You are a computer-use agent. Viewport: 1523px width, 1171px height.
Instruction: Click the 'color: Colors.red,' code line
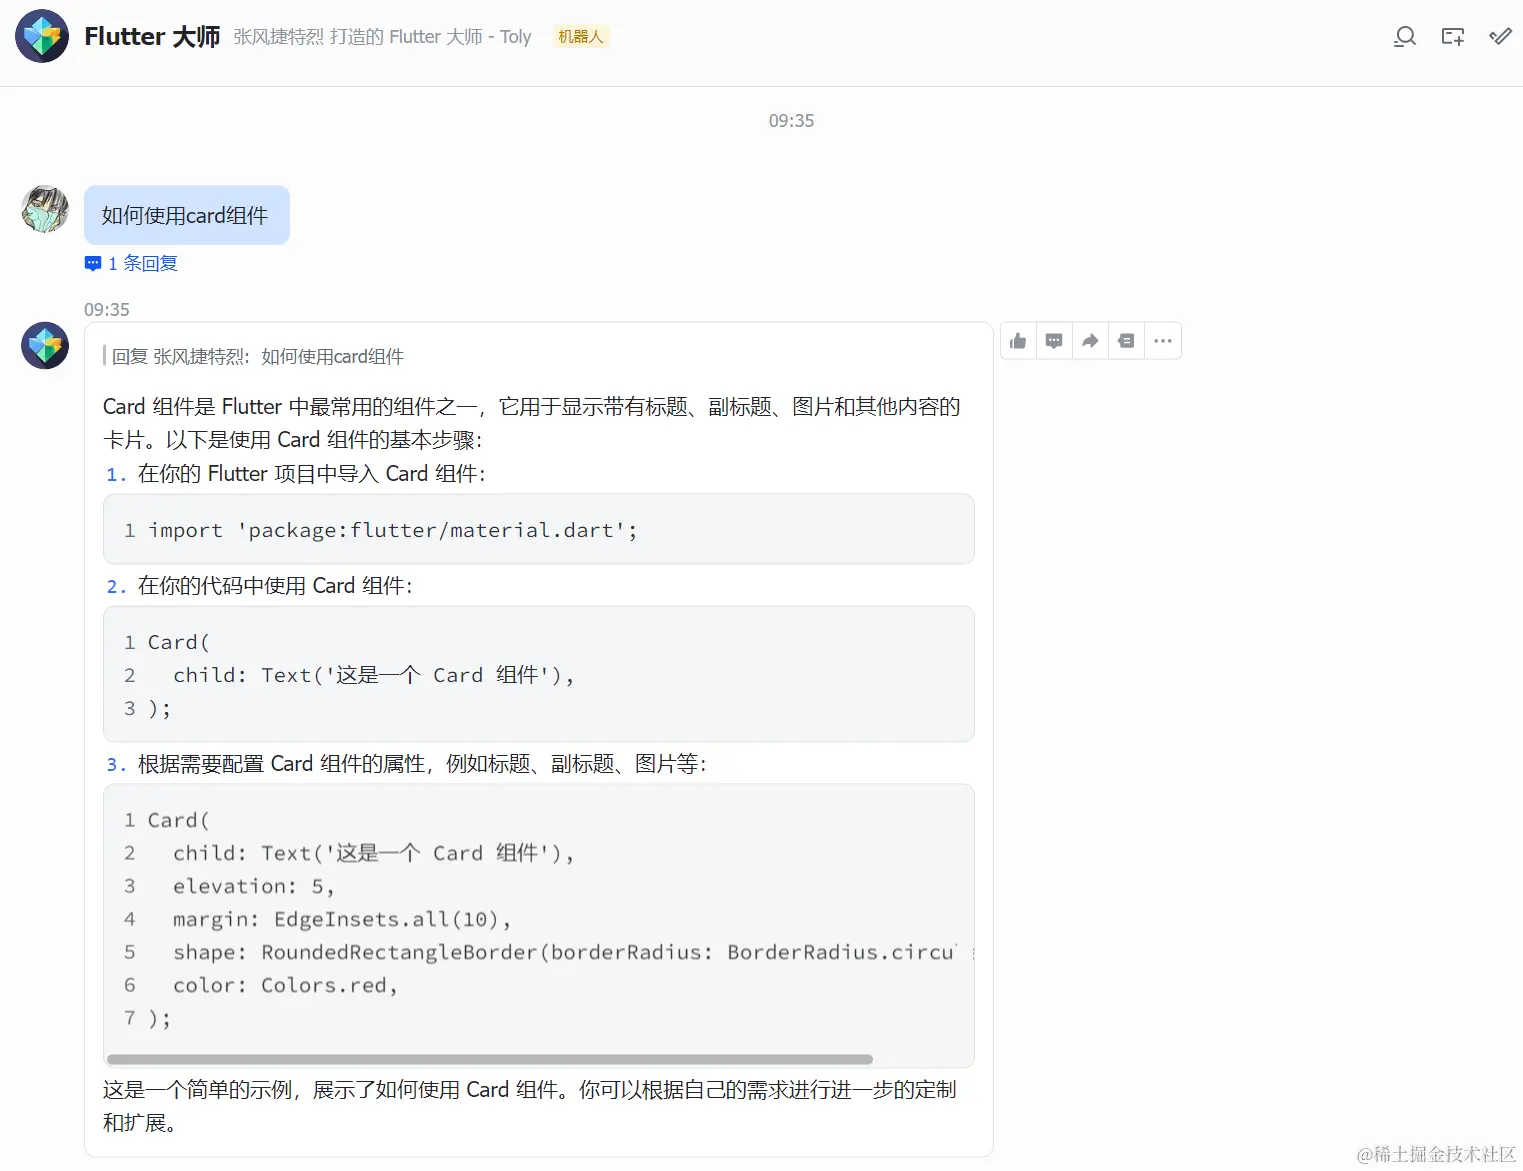coord(285,986)
